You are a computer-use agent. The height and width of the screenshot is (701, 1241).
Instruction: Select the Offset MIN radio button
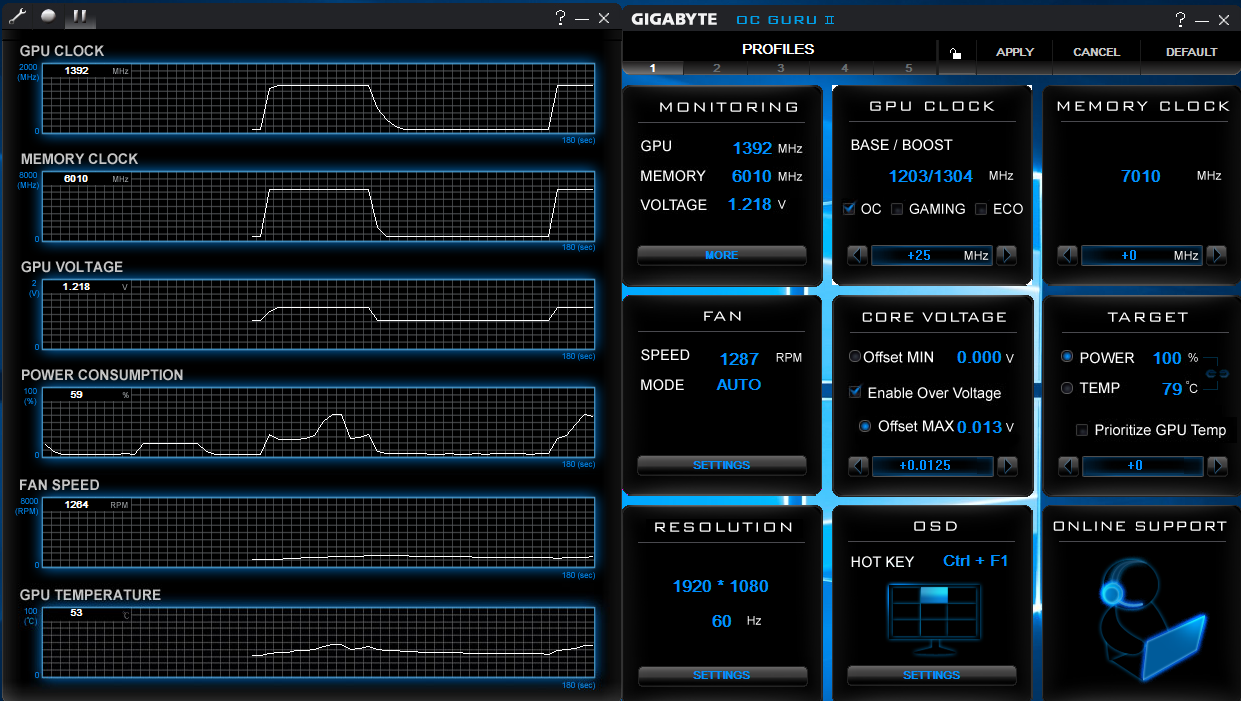coord(855,357)
